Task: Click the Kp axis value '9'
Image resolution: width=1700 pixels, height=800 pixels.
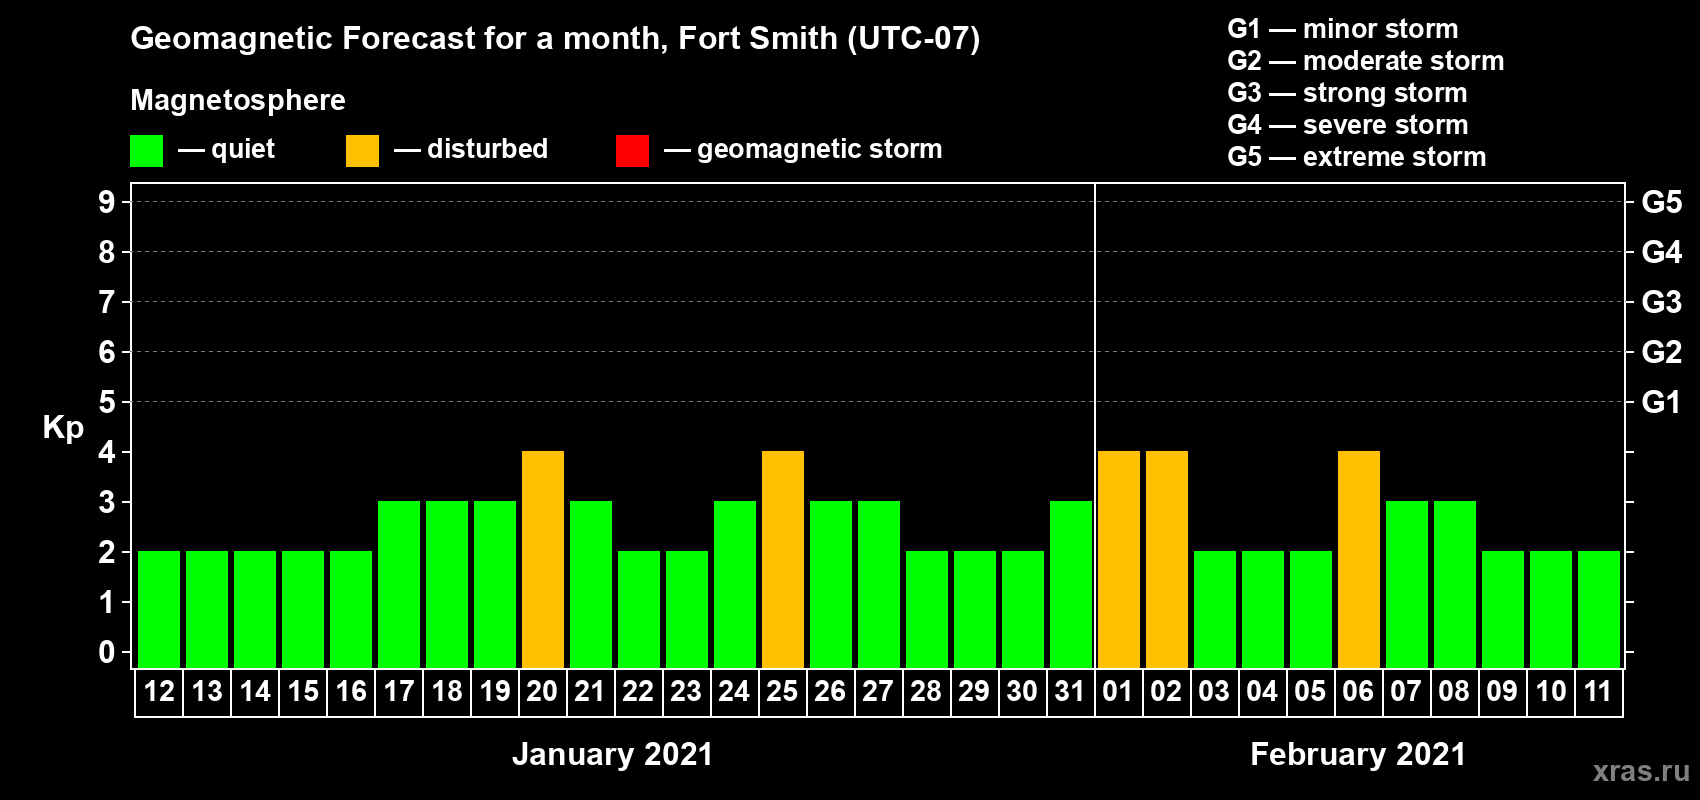Action: pyautogui.click(x=107, y=202)
